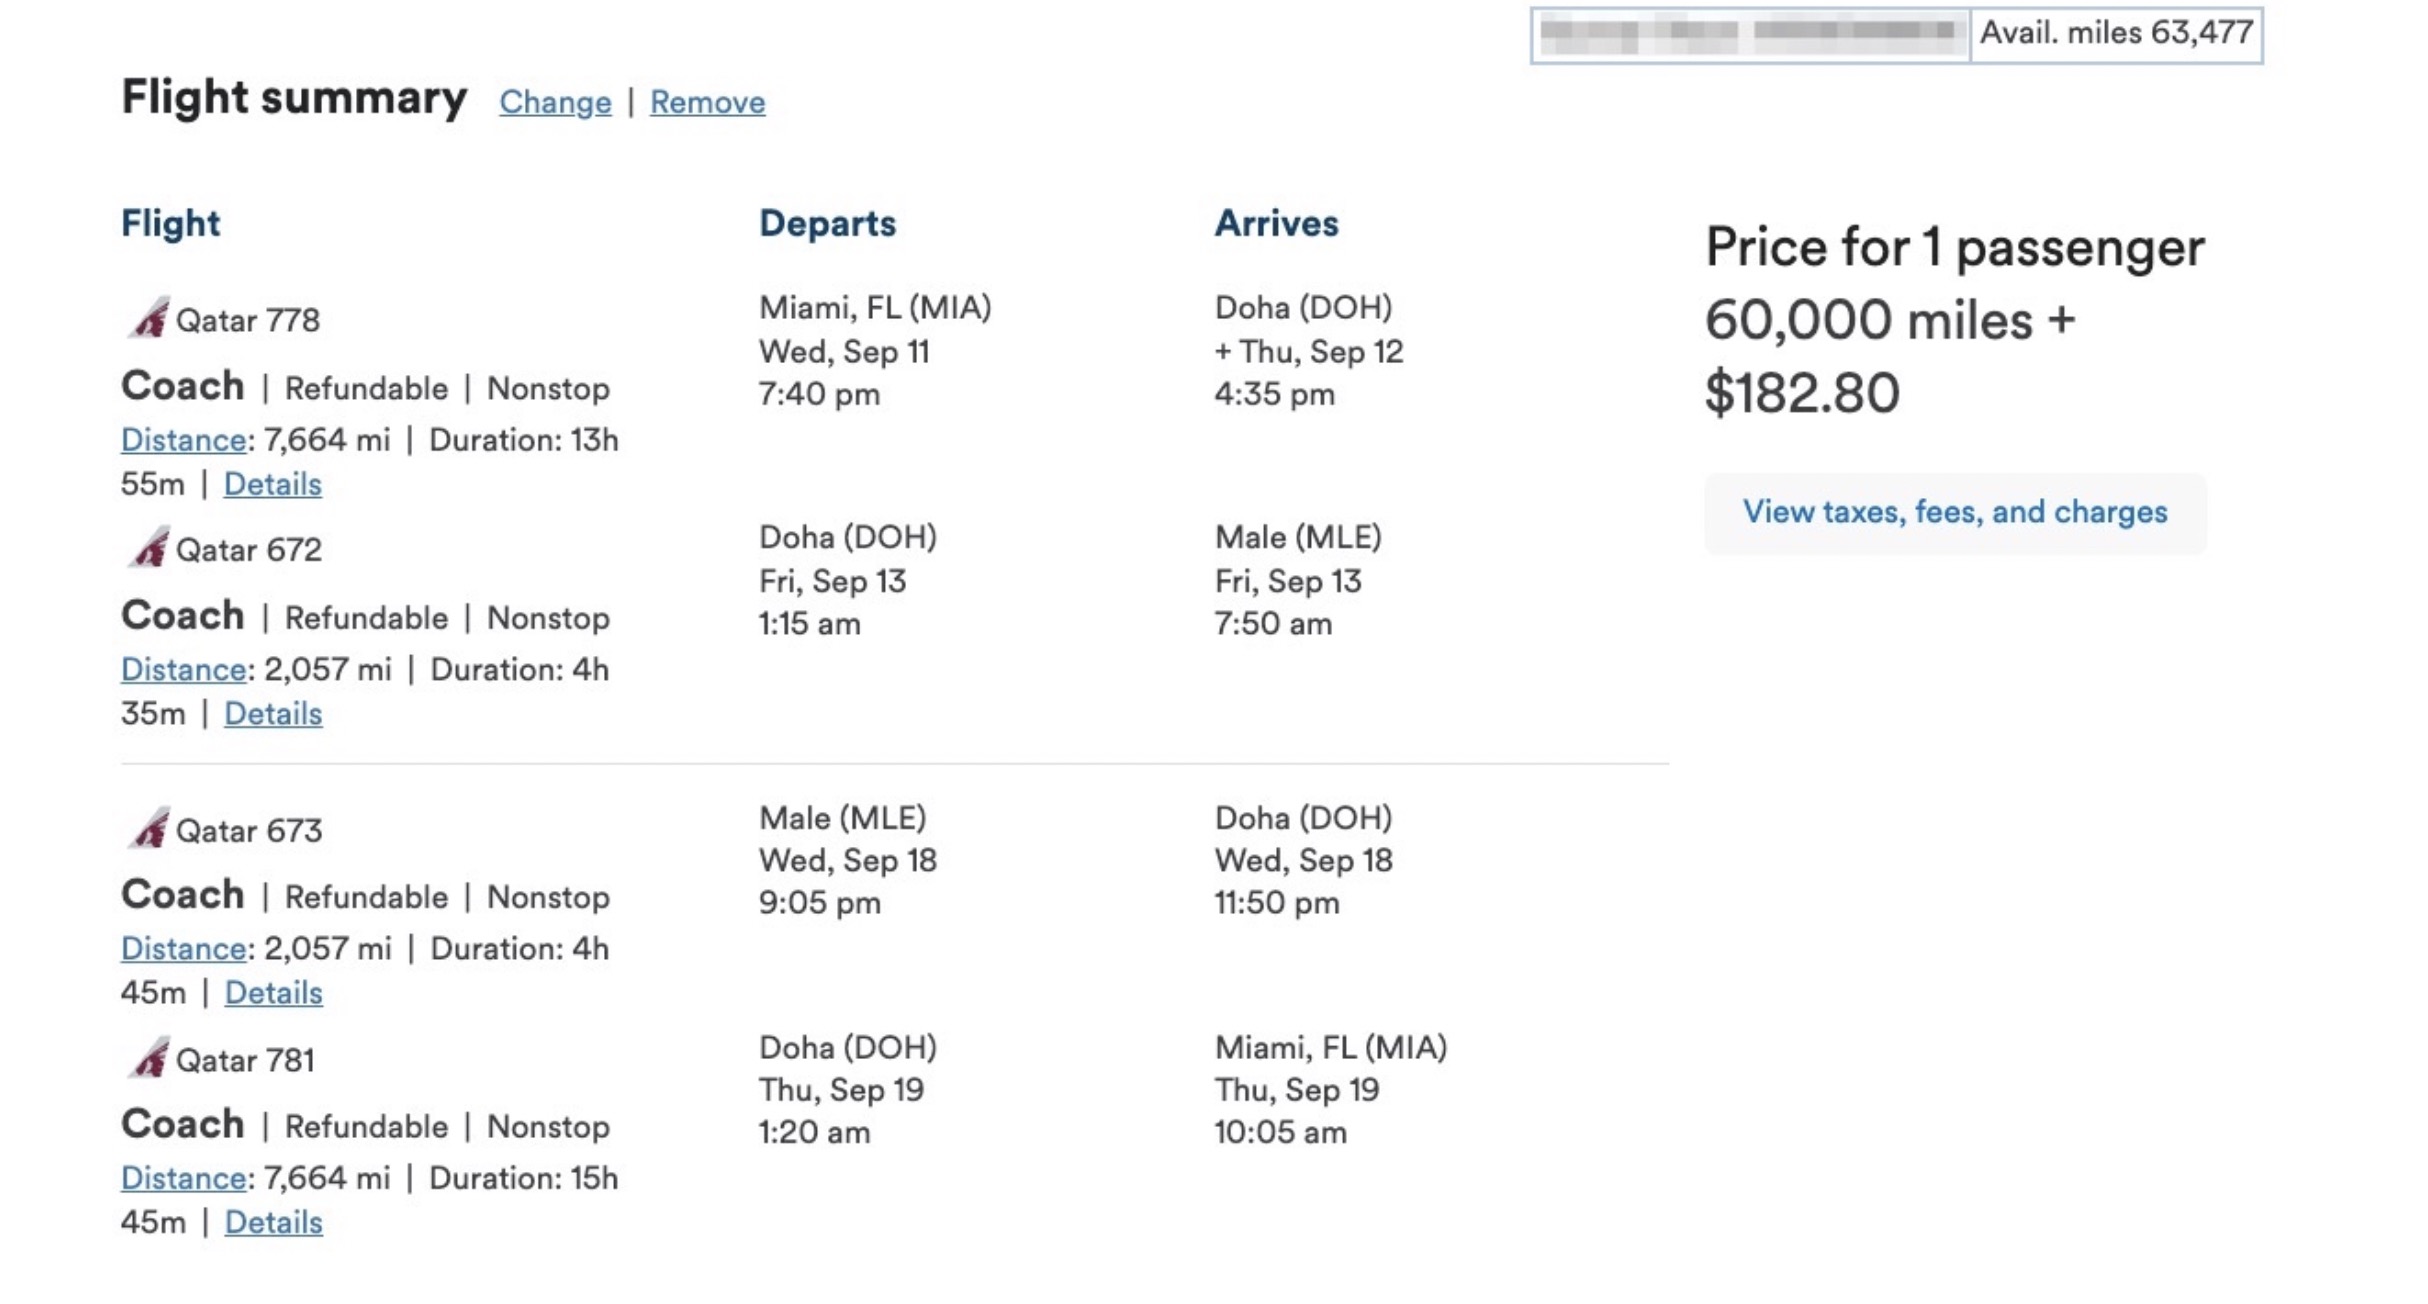Image resolution: width=2428 pixels, height=1304 pixels.
Task: Click the Flight summary heading
Action: [x=294, y=98]
